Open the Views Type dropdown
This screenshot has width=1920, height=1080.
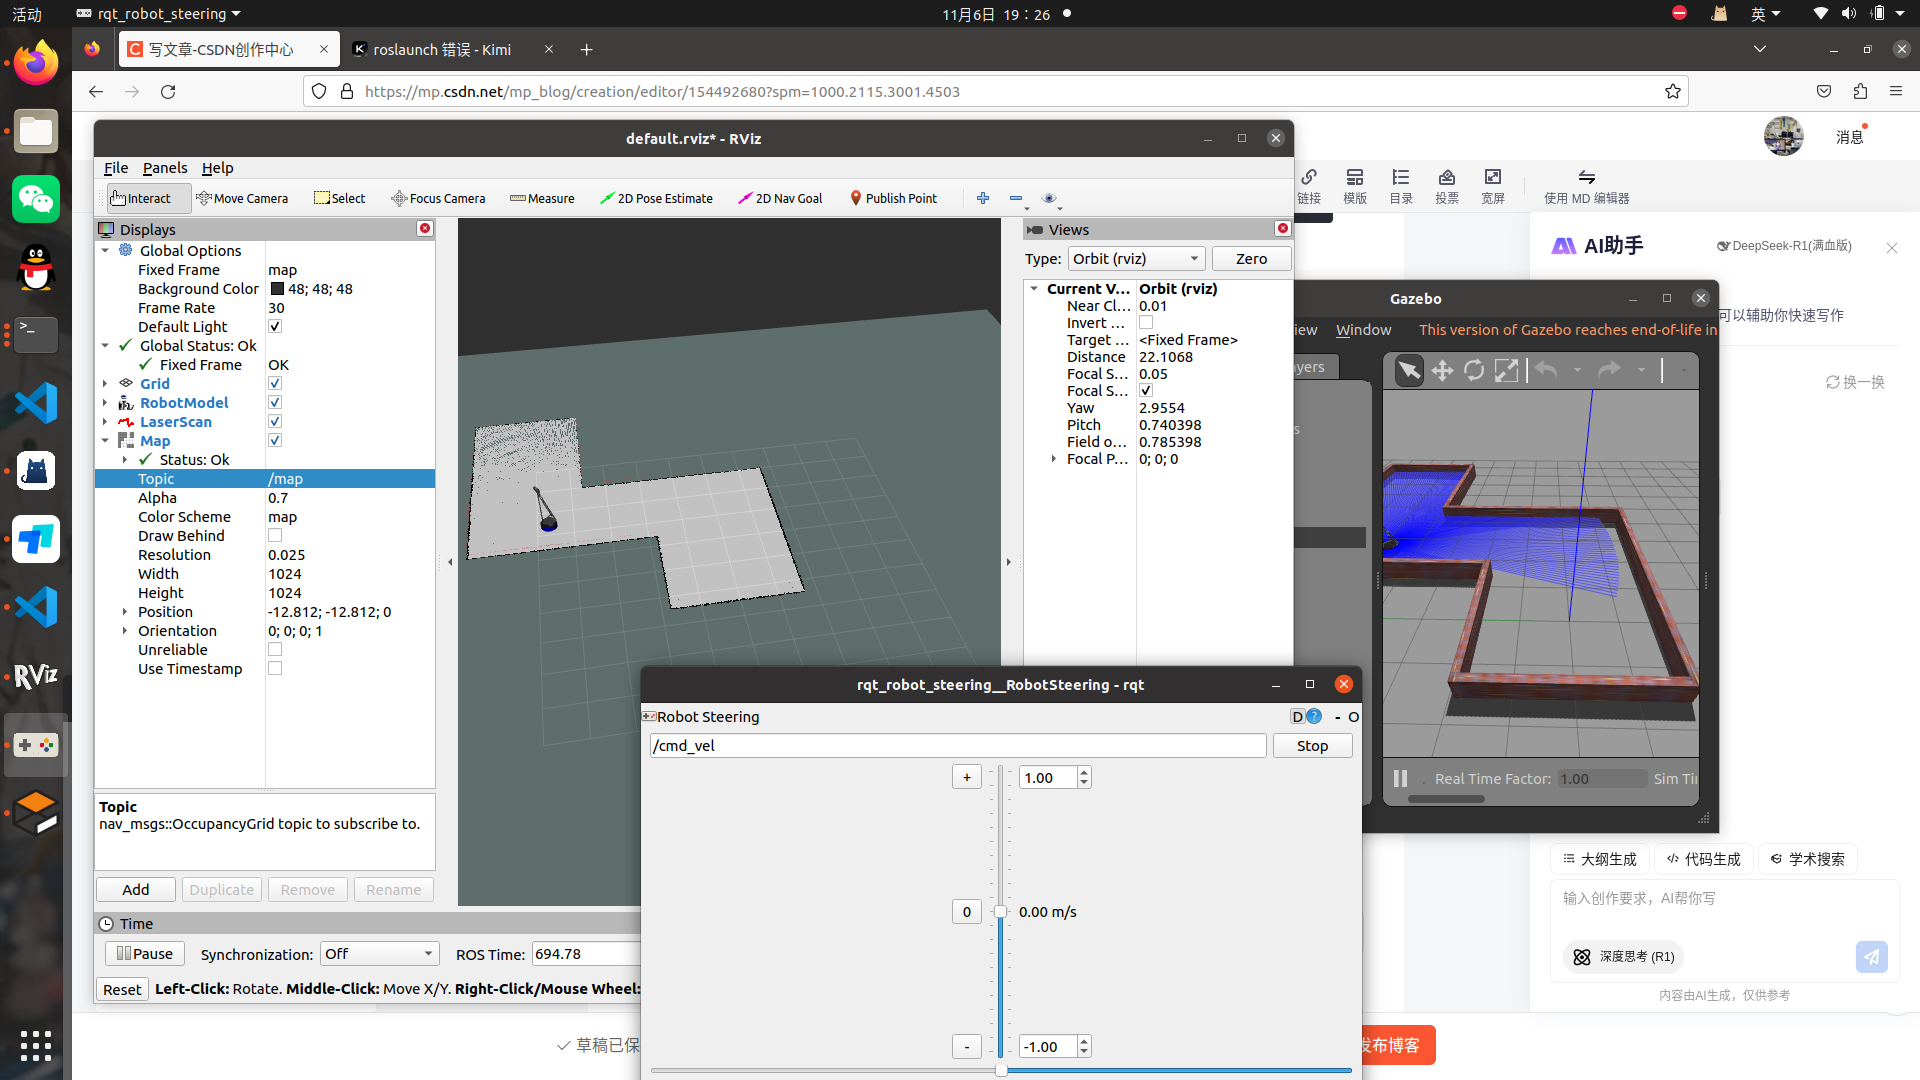click(x=1136, y=259)
